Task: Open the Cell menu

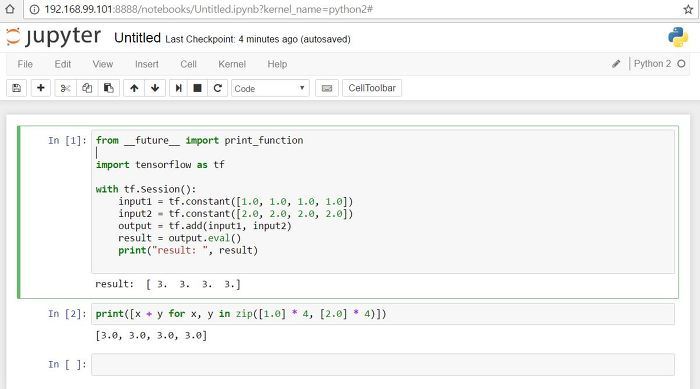Action: click(188, 64)
